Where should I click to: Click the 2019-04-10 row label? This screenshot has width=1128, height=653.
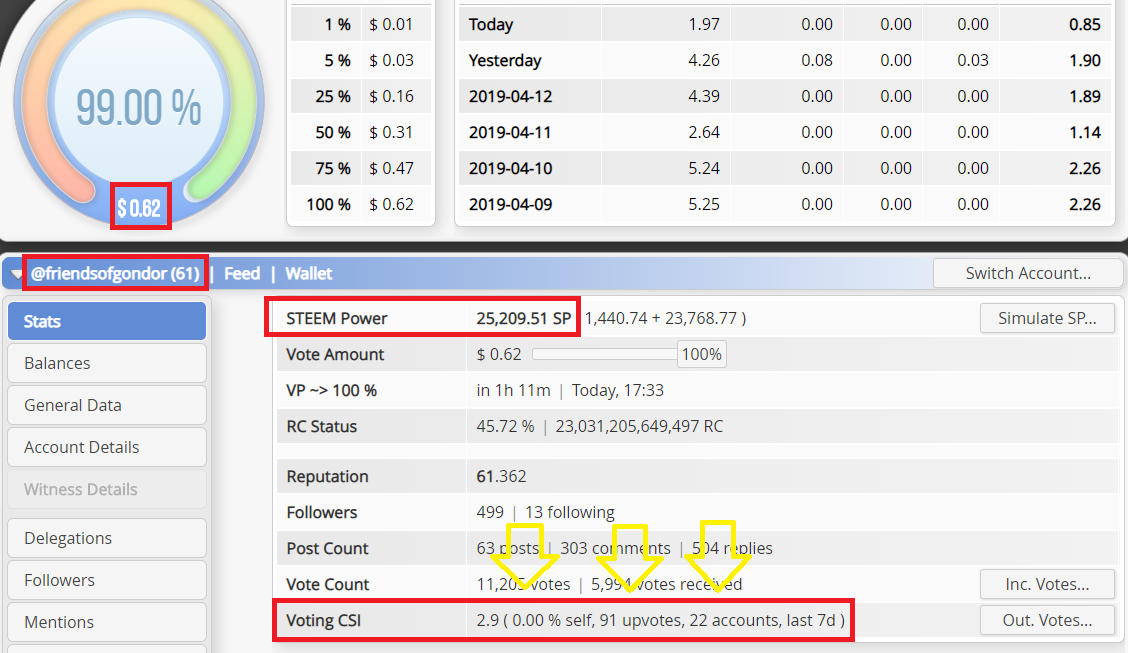coord(510,168)
